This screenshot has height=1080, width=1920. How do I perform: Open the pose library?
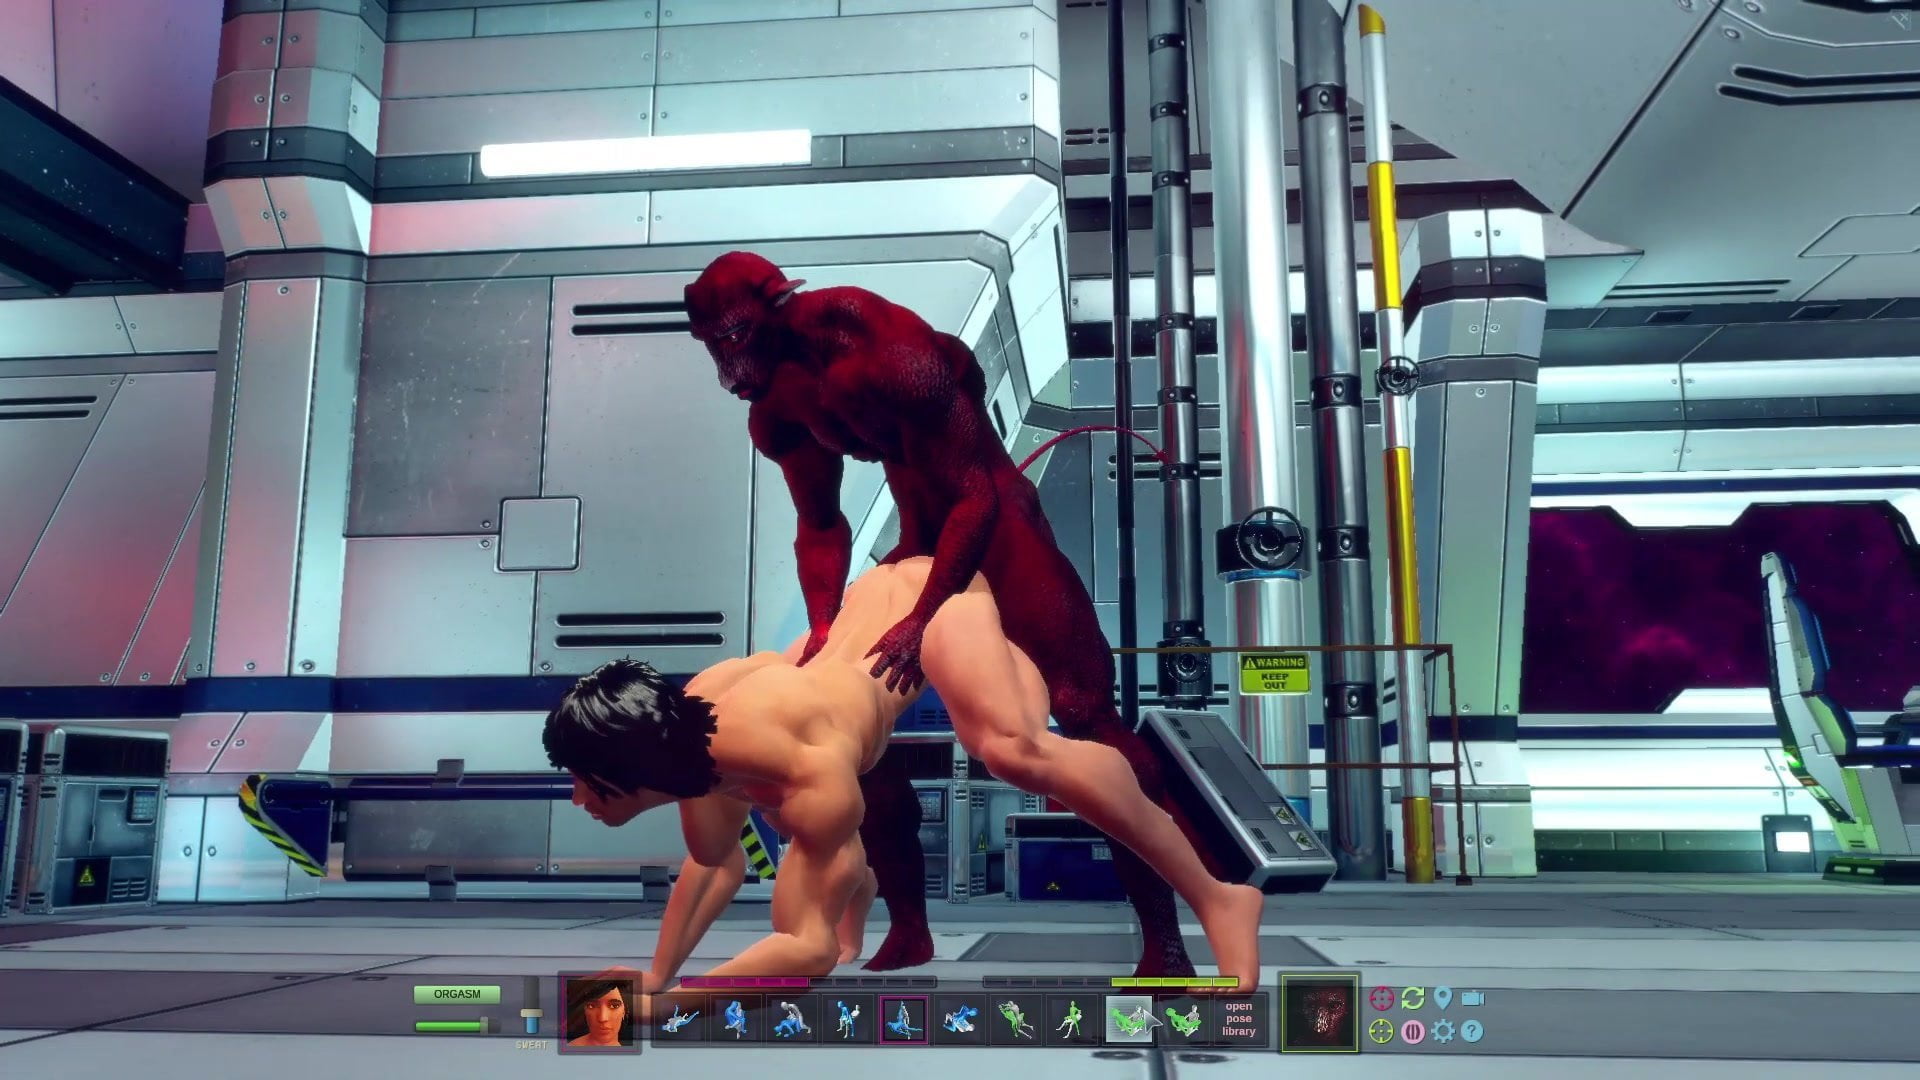1238,1019
